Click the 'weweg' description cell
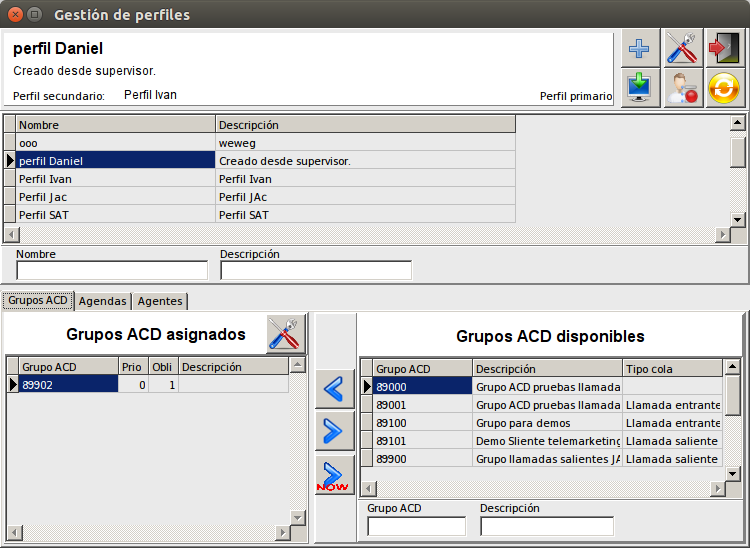Screen dimensions: 750x548 pos(365,143)
